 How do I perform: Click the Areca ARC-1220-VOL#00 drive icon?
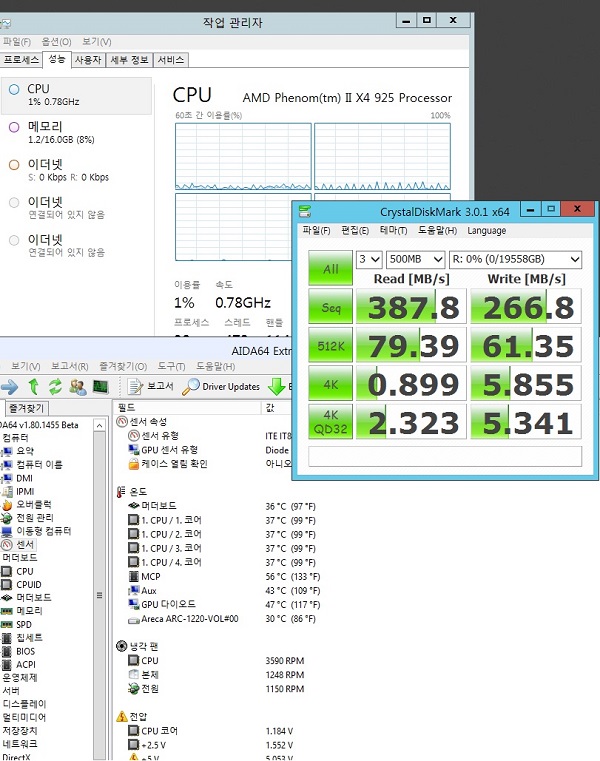pyautogui.click(x=133, y=619)
